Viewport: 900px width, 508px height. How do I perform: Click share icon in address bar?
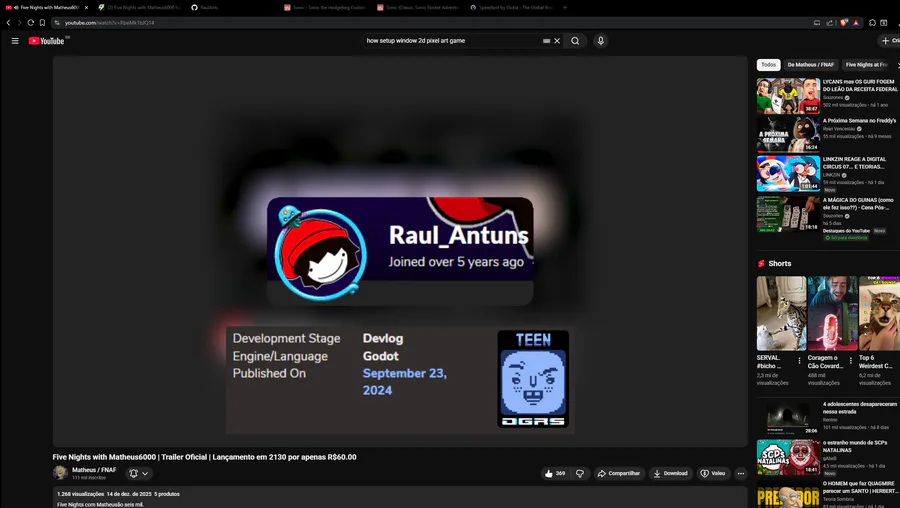829,23
